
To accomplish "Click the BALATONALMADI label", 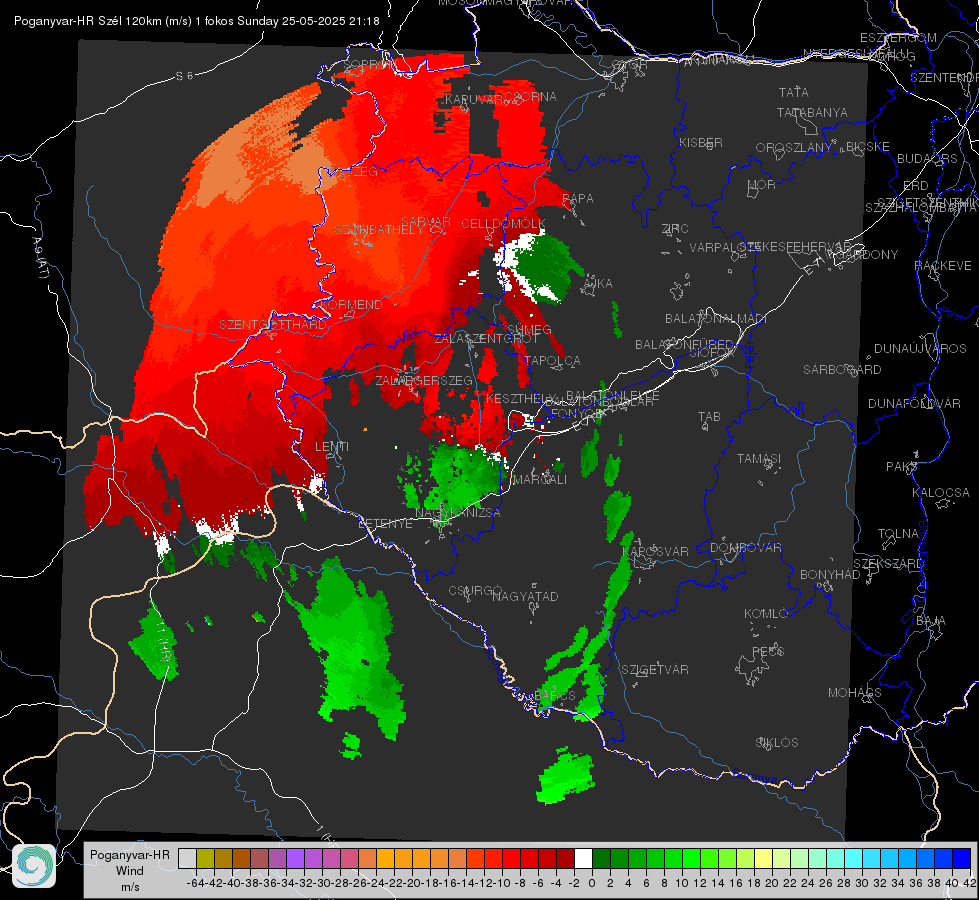I will tap(715, 319).
